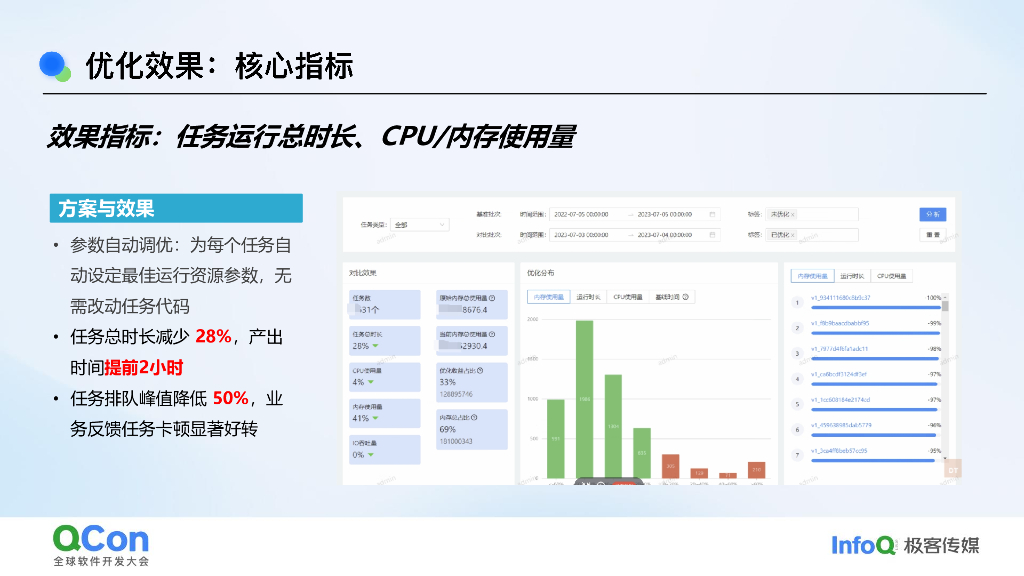Screen dimensions: 1024x576
Task: Switch to the CPU使用量 tab in the right panel
Action: (892, 275)
